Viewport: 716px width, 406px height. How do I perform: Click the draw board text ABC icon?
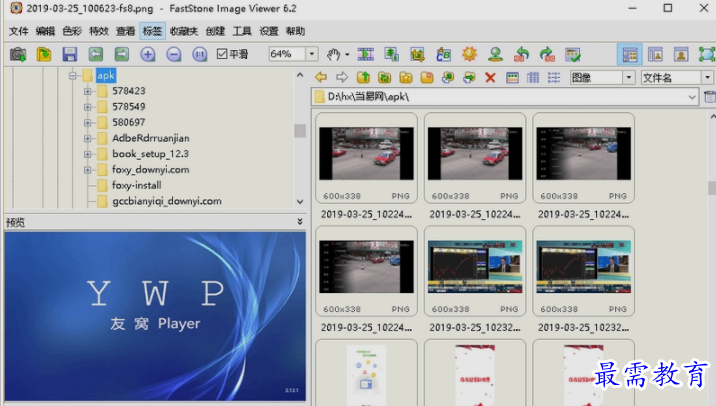(x=443, y=54)
